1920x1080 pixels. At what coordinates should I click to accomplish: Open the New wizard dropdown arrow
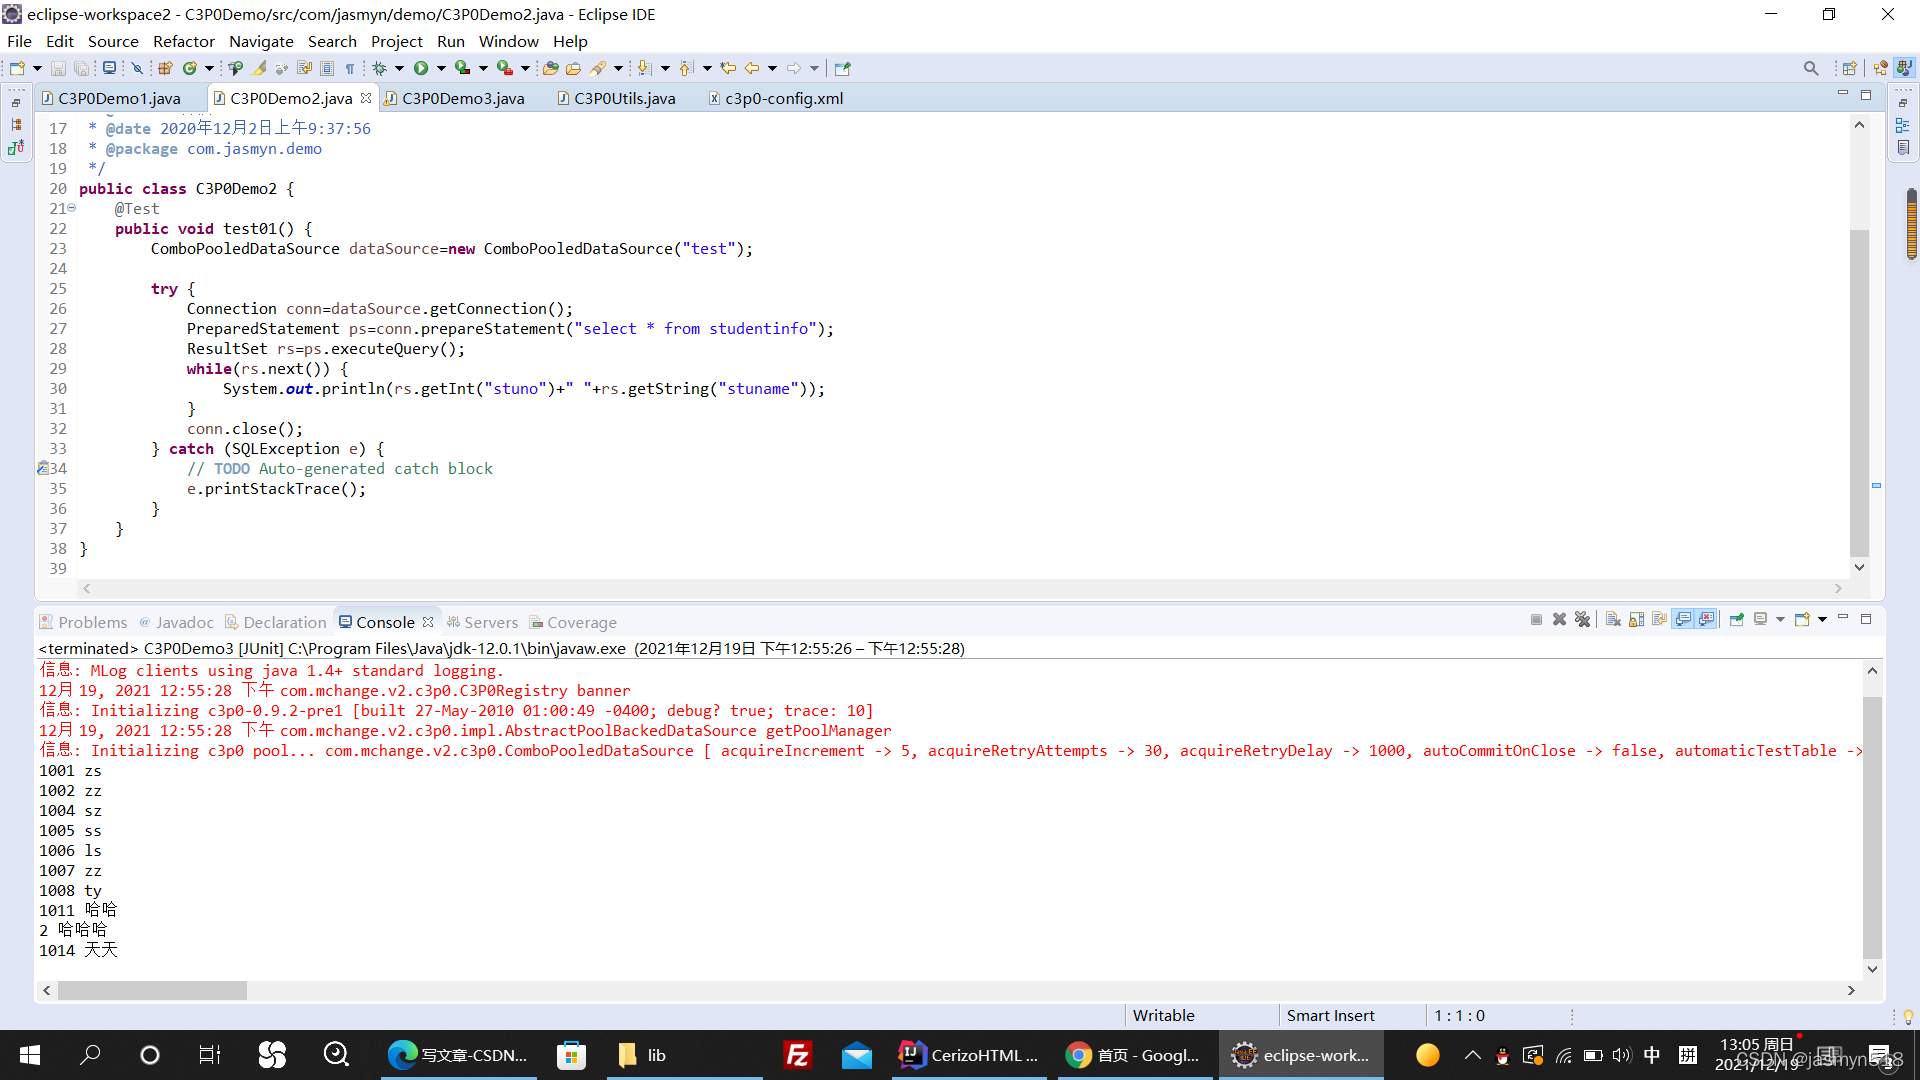[37, 68]
